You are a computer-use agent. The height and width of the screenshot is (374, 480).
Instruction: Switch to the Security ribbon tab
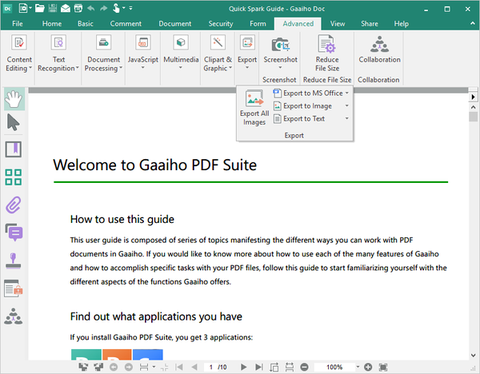click(x=221, y=24)
